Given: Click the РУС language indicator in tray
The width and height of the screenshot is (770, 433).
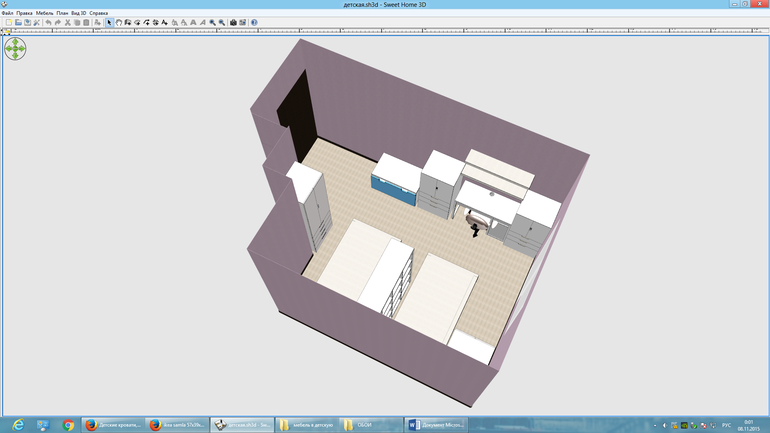Looking at the screenshot, I should (727, 424).
